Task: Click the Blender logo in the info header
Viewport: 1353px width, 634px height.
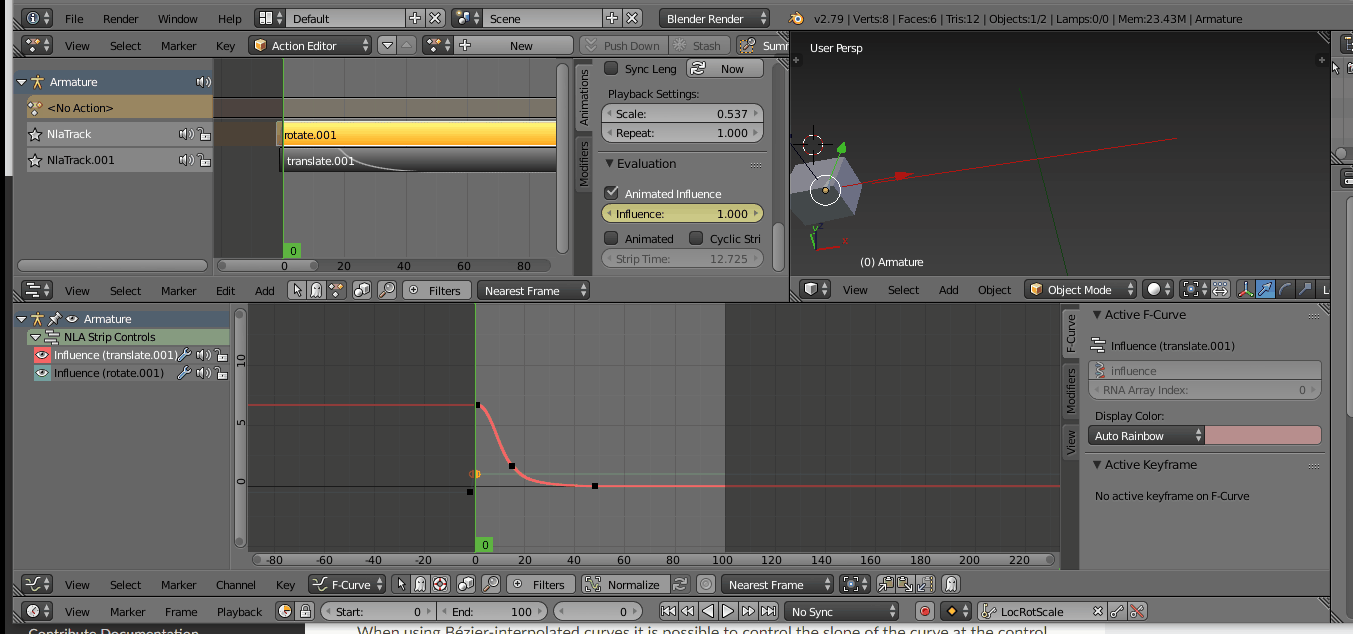Action: pyautogui.click(x=796, y=18)
